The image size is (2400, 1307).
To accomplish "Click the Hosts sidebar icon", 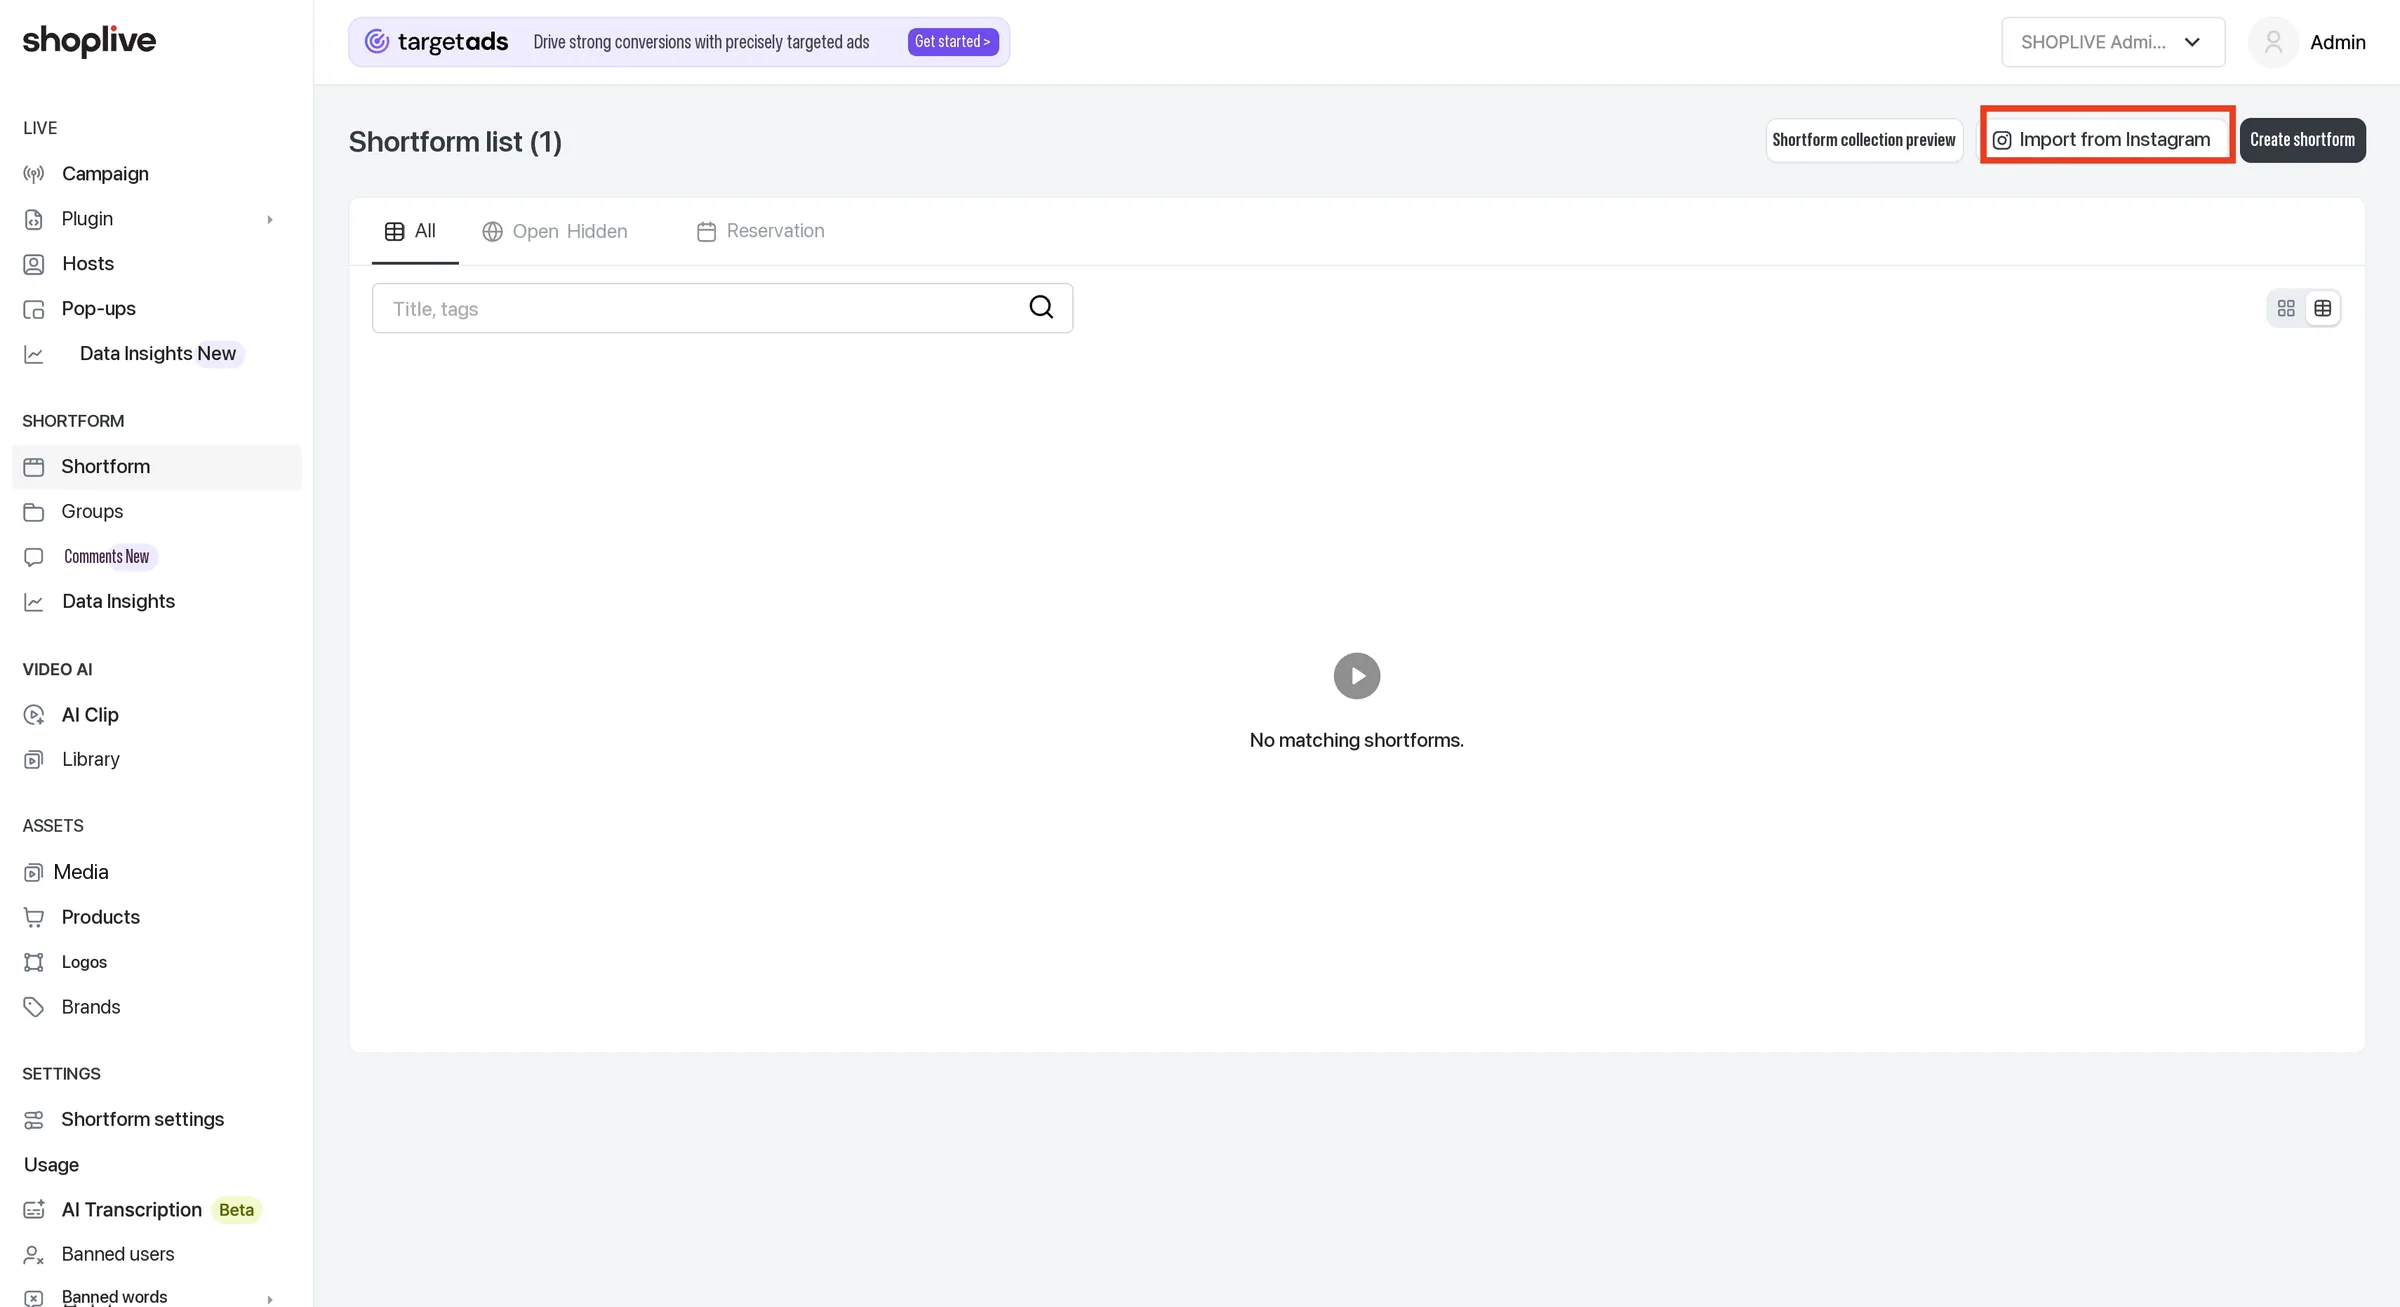I will click(x=34, y=264).
